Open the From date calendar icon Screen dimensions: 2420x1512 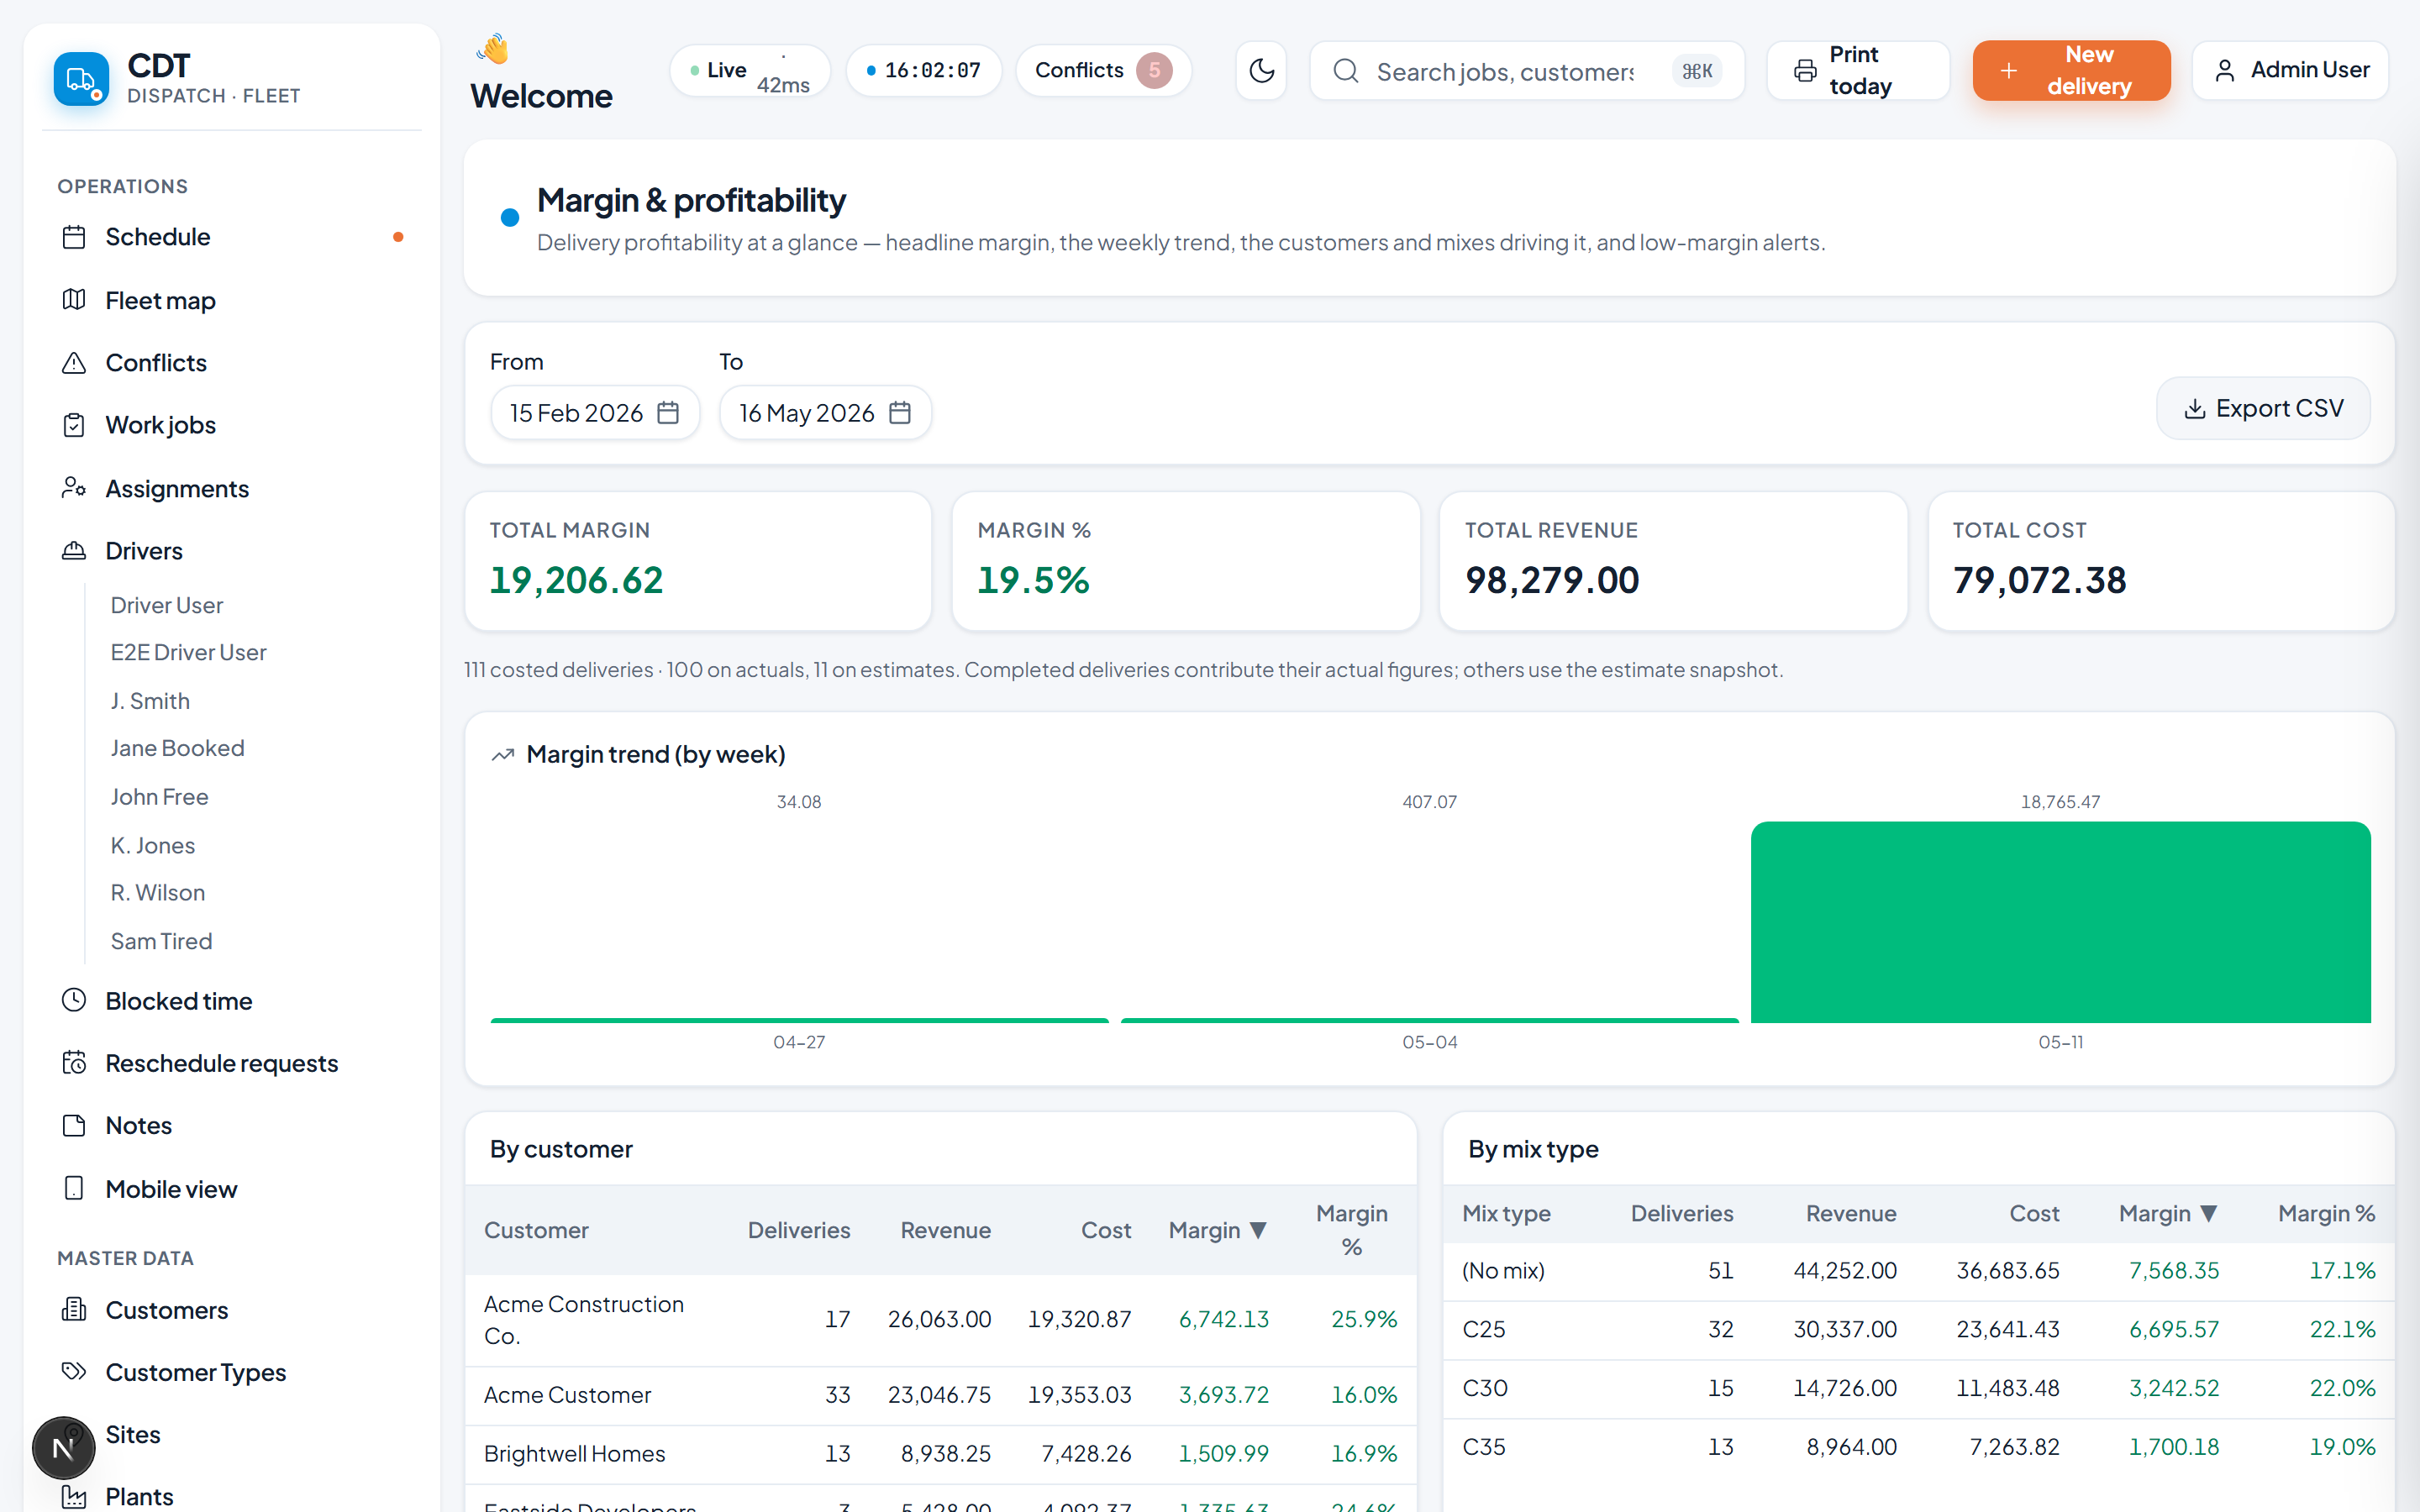click(x=668, y=413)
